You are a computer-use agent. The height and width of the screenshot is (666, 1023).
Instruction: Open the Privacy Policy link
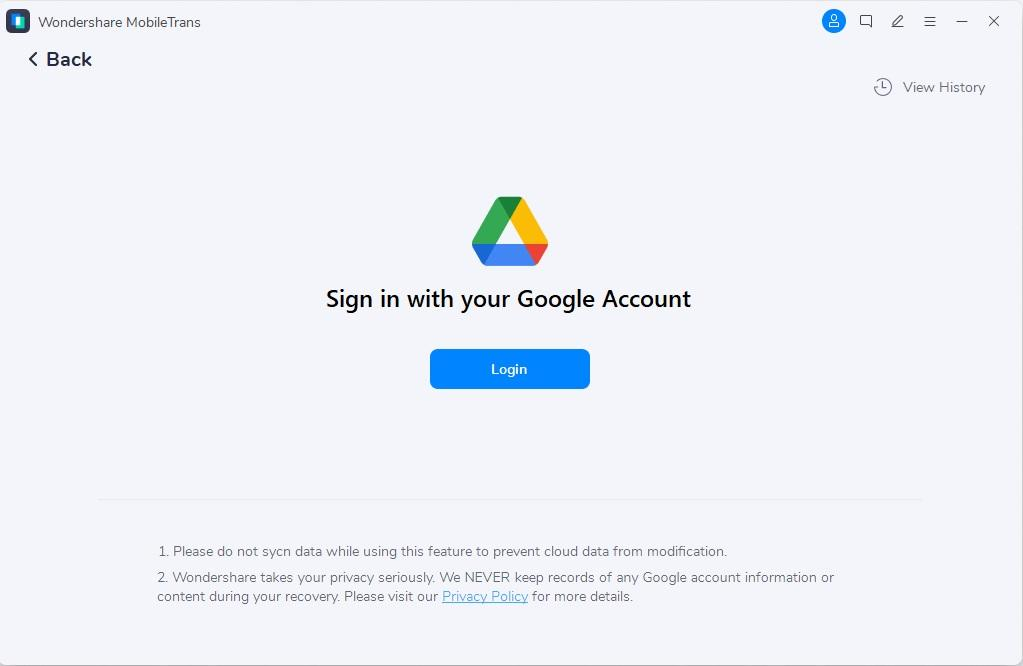coord(484,596)
